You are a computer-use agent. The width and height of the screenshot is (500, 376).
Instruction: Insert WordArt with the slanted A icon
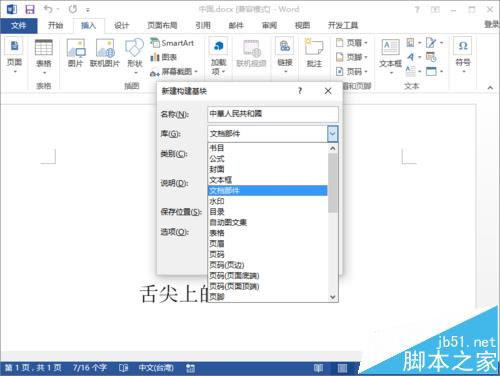414,57
